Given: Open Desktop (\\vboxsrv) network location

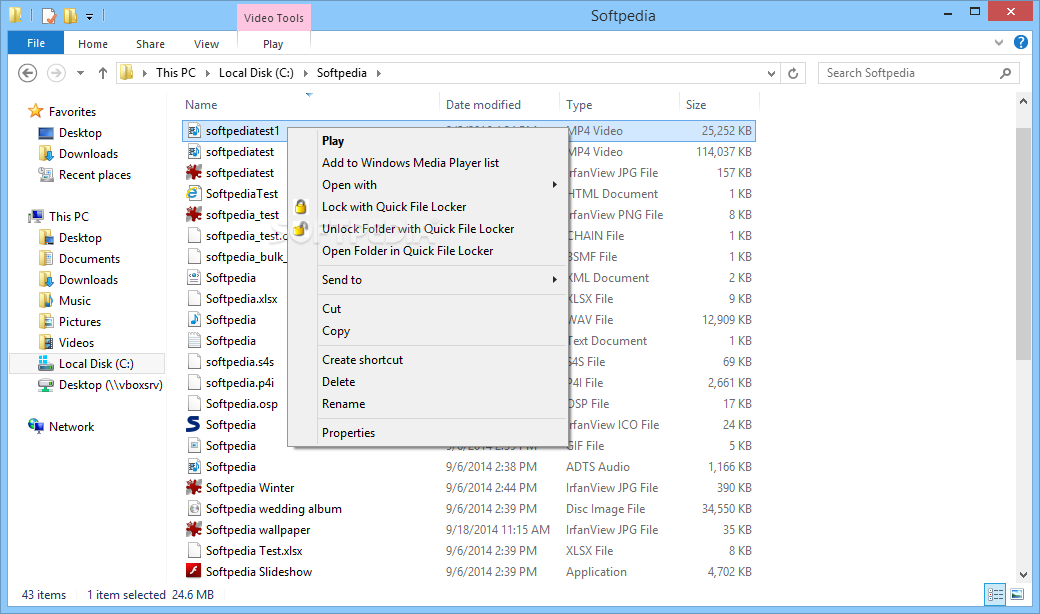Looking at the screenshot, I should [x=110, y=385].
